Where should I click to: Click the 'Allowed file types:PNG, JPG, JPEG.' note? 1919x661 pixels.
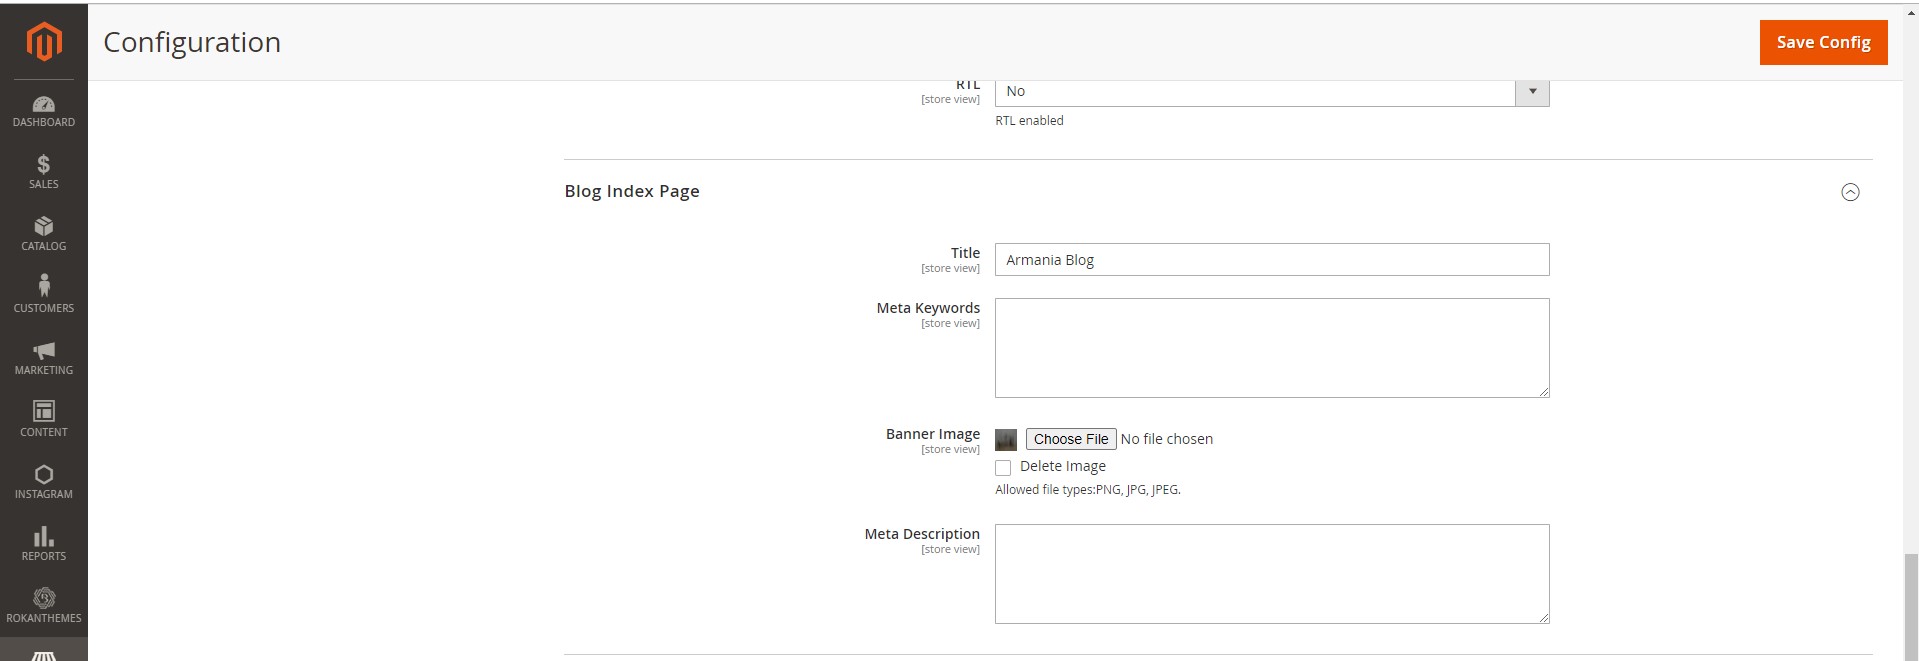(x=1088, y=490)
